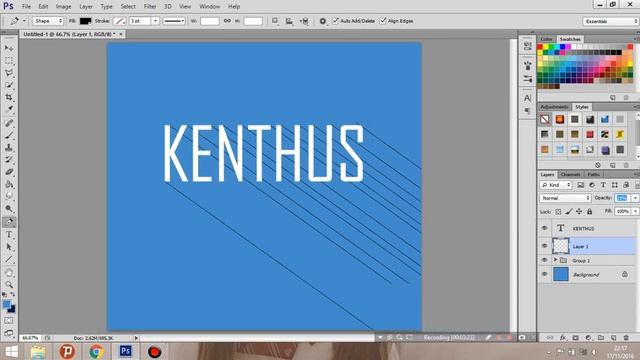The image size is (640, 360).
Task: Create new adjustment layer icon
Action: [588, 338]
